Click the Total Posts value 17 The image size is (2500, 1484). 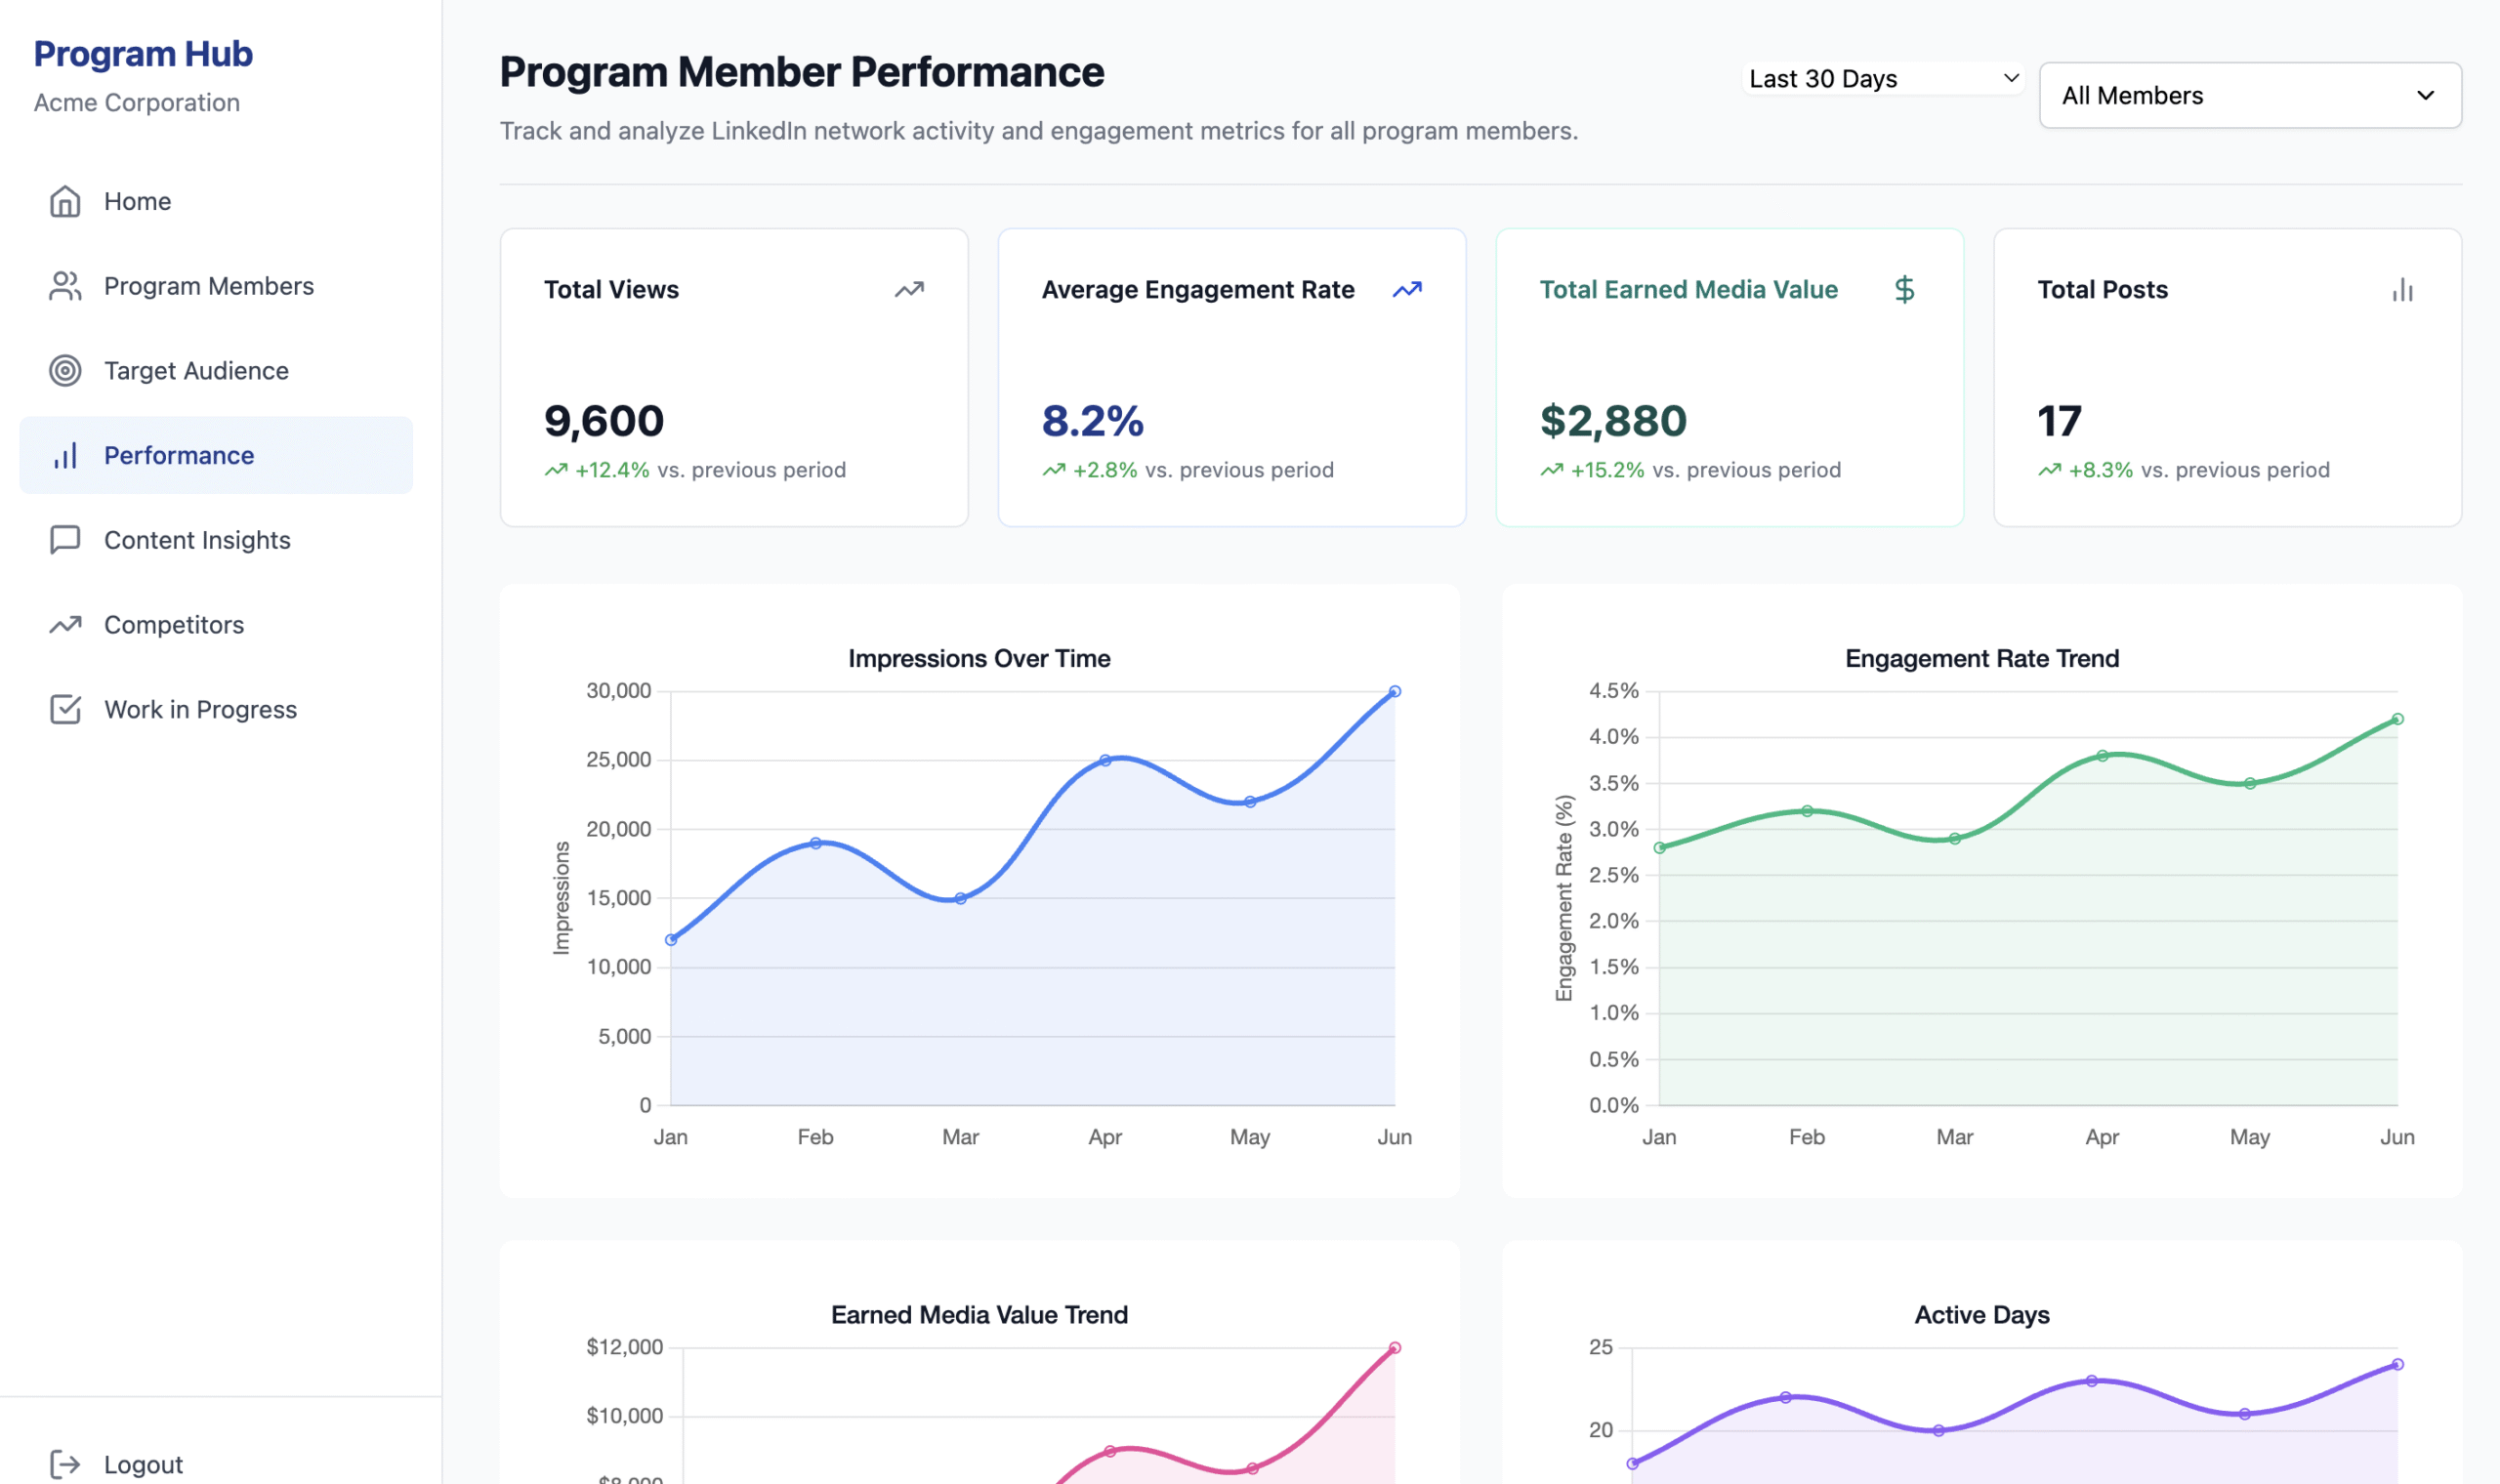2060,421
